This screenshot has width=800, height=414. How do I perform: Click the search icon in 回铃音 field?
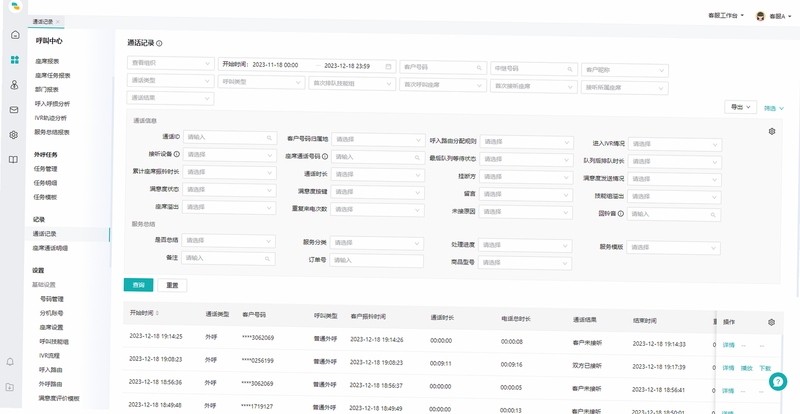click(713, 215)
